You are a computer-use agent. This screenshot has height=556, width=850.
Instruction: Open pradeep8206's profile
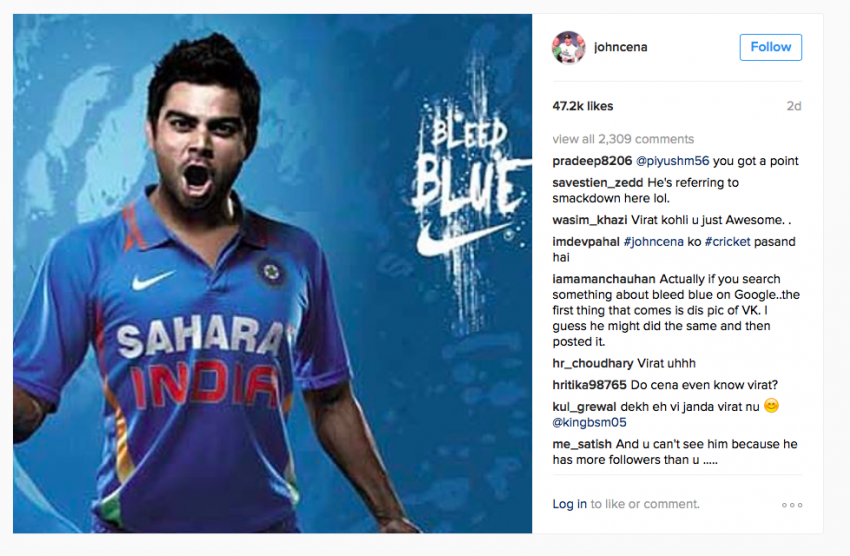(592, 161)
